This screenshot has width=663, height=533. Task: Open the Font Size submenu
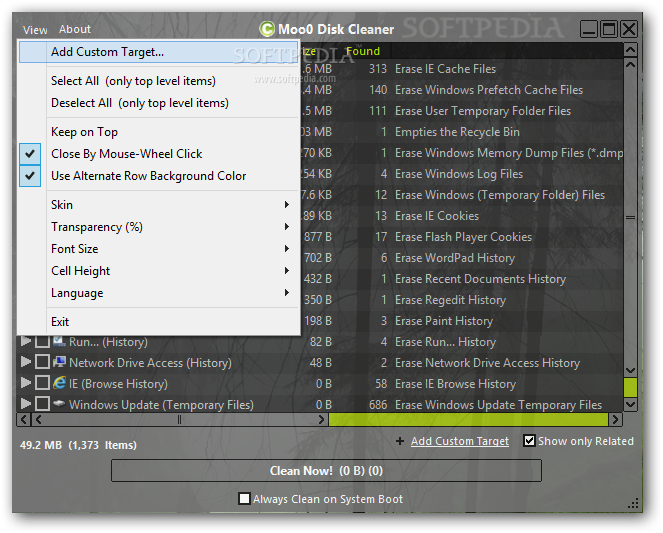click(x=159, y=249)
